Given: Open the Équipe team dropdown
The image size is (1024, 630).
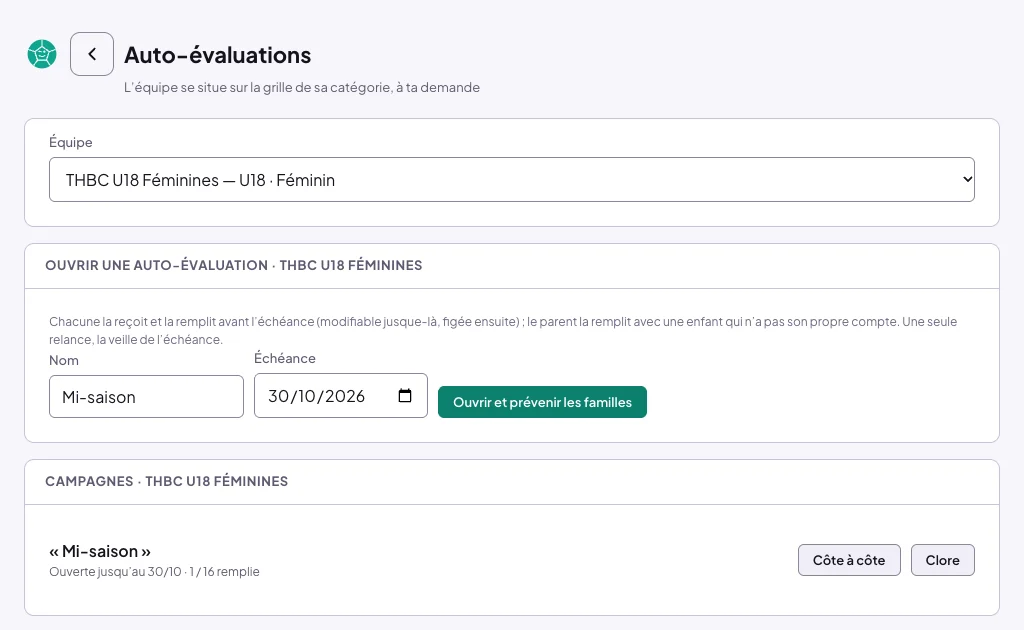Looking at the screenshot, I should click(512, 180).
